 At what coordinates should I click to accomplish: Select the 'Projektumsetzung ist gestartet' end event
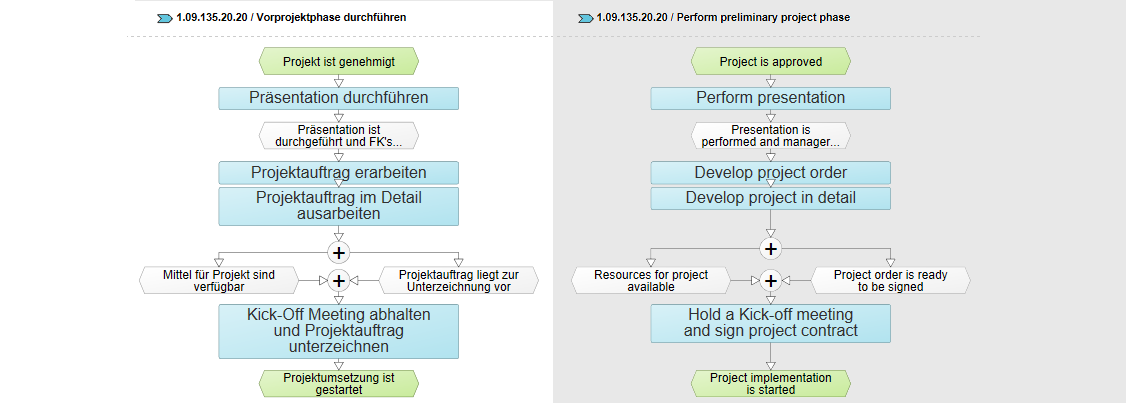pyautogui.click(x=339, y=384)
